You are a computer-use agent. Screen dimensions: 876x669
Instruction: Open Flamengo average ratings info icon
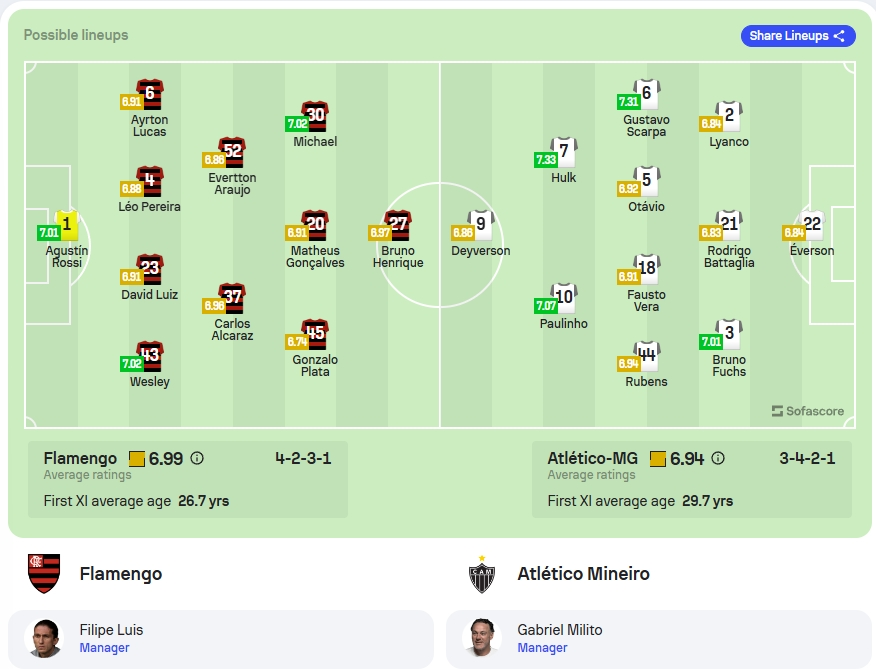197,458
